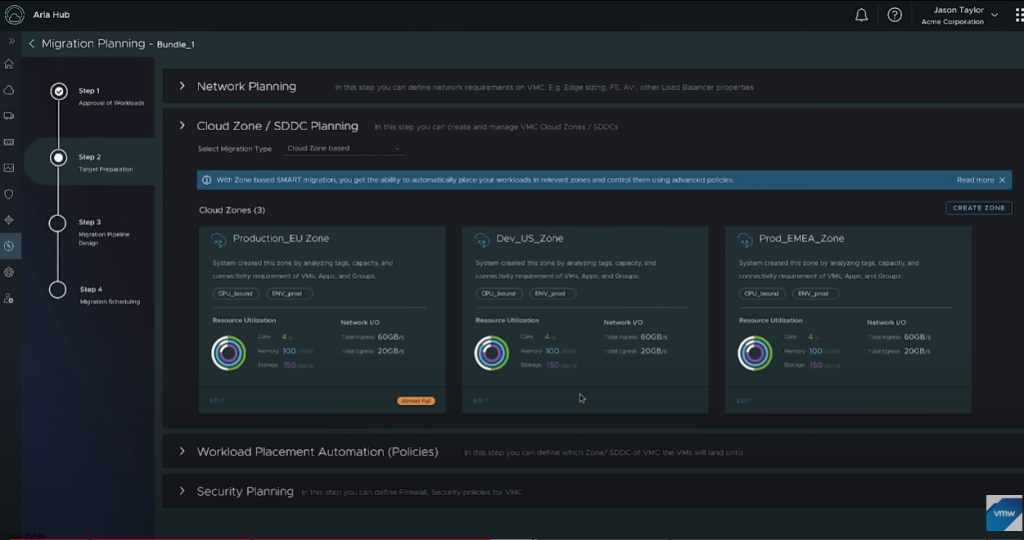Select Step 1 completed circle
Image resolution: width=1024 pixels, height=540 pixels.
(59, 91)
